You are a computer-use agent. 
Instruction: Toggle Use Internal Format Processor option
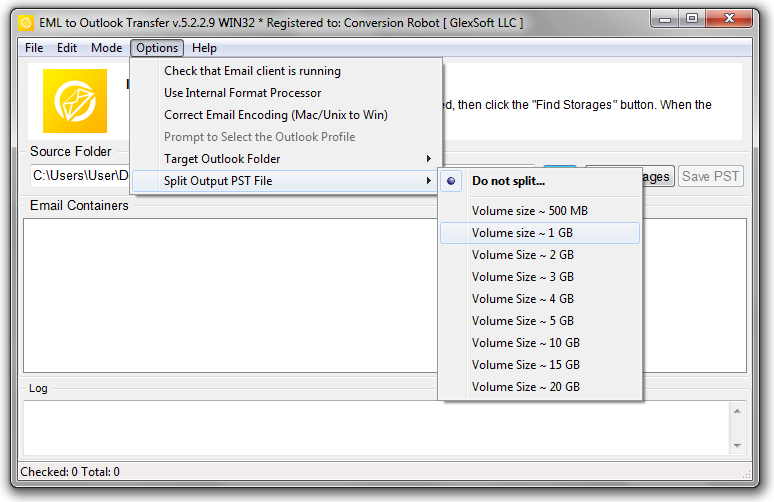click(286, 93)
